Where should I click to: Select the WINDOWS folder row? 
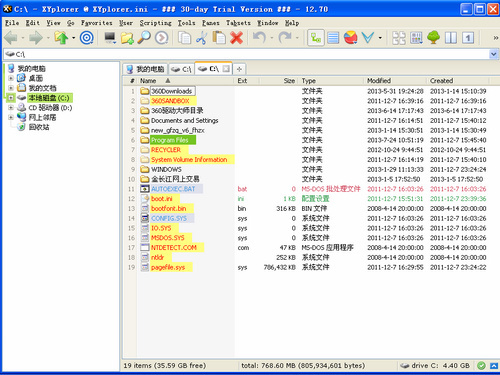point(166,169)
